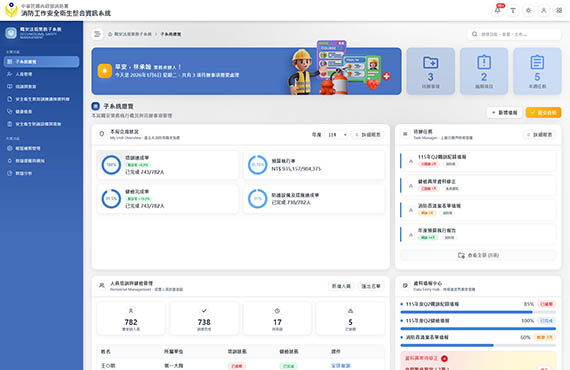Click the clock icon above 17

(x=277, y=311)
